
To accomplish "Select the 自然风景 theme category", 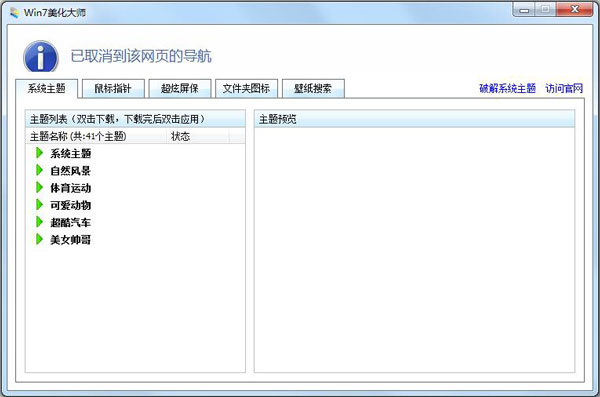I will pyautogui.click(x=70, y=171).
